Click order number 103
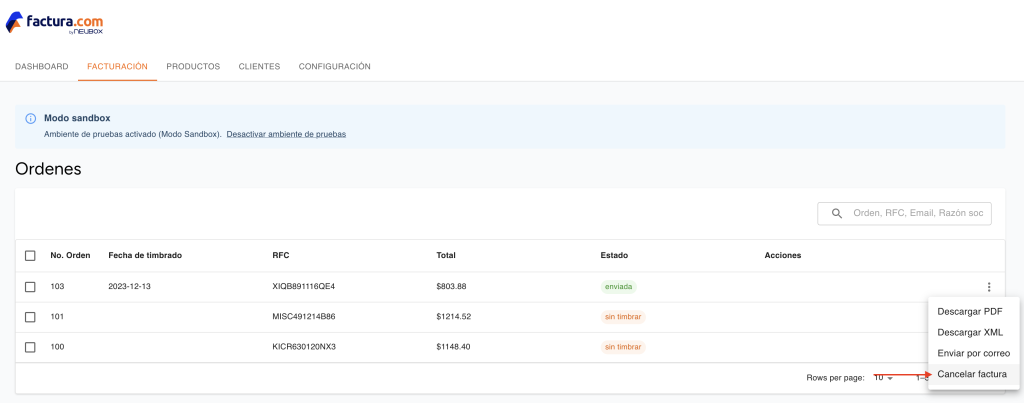This screenshot has width=1024, height=403. (57, 287)
